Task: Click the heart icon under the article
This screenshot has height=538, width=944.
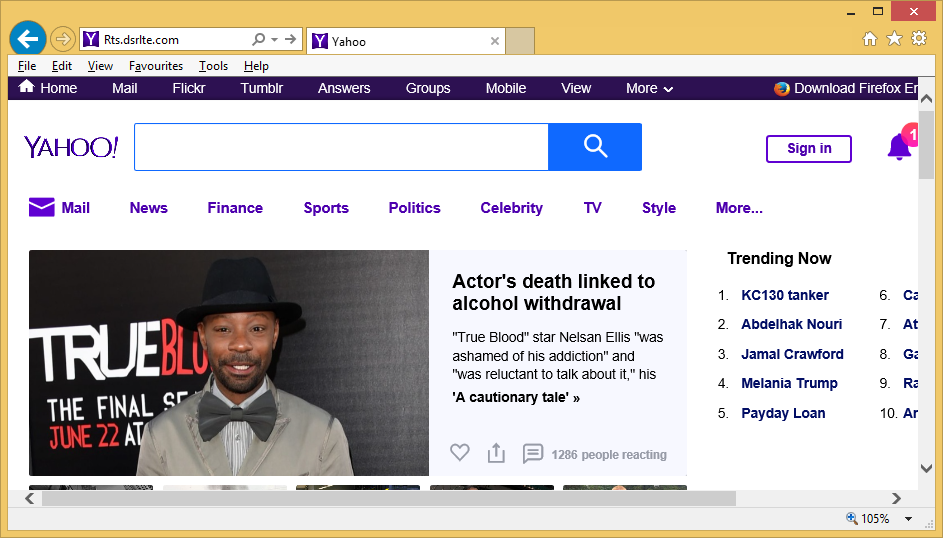Action: tap(459, 453)
